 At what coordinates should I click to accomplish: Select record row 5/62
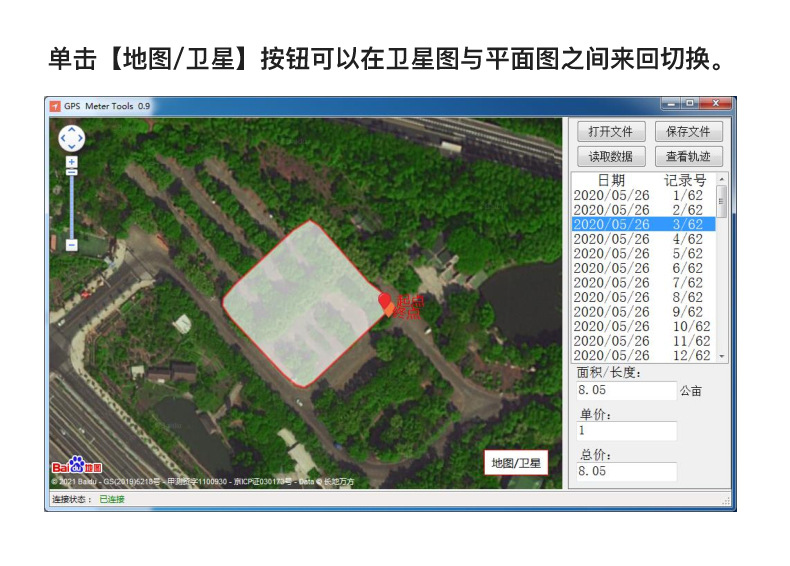tap(643, 253)
